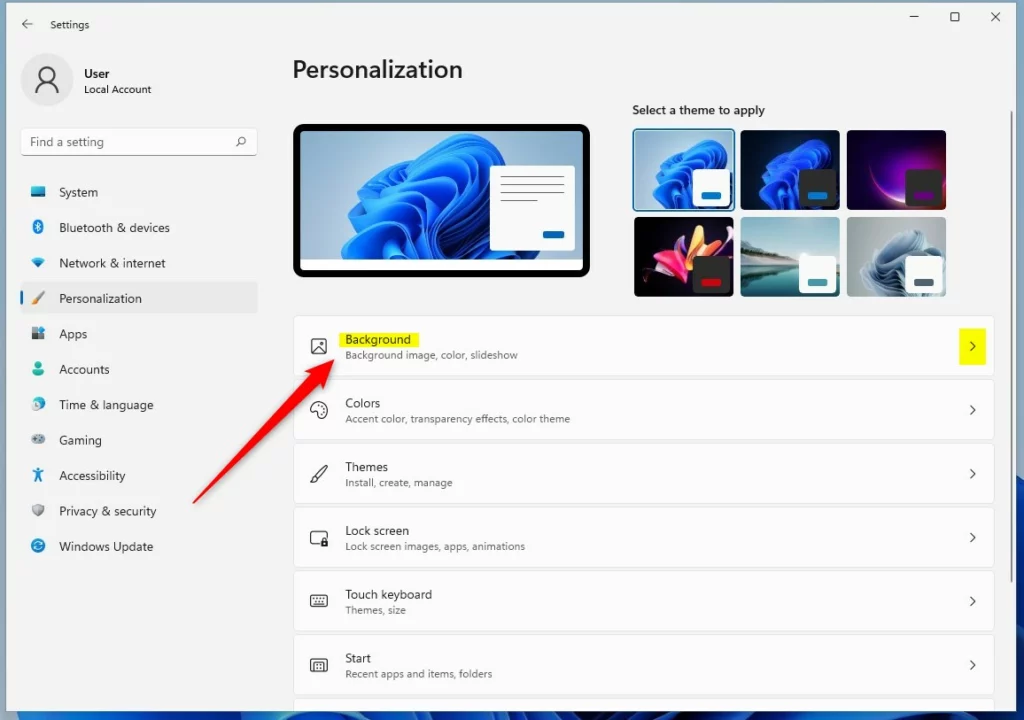Click the search magnifier icon
The width and height of the screenshot is (1024, 720).
point(241,141)
